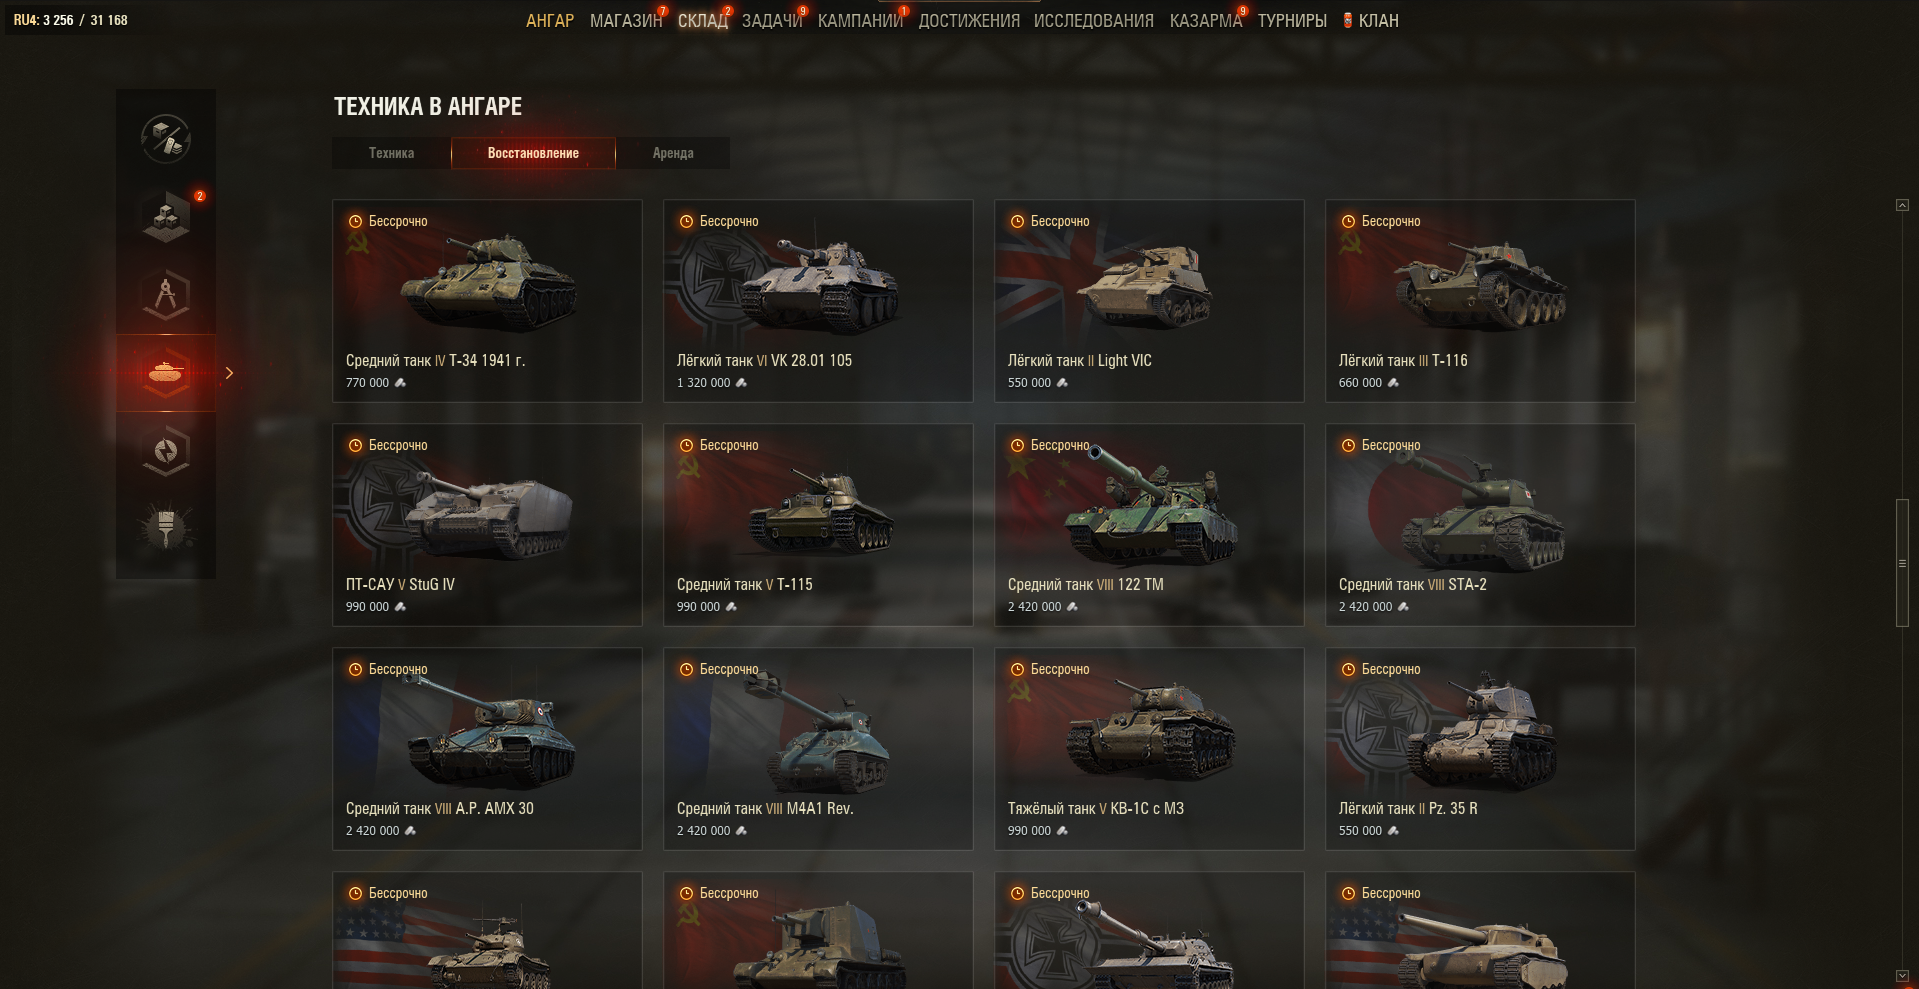Select the VK 28.01 105 tank card

tap(818, 301)
